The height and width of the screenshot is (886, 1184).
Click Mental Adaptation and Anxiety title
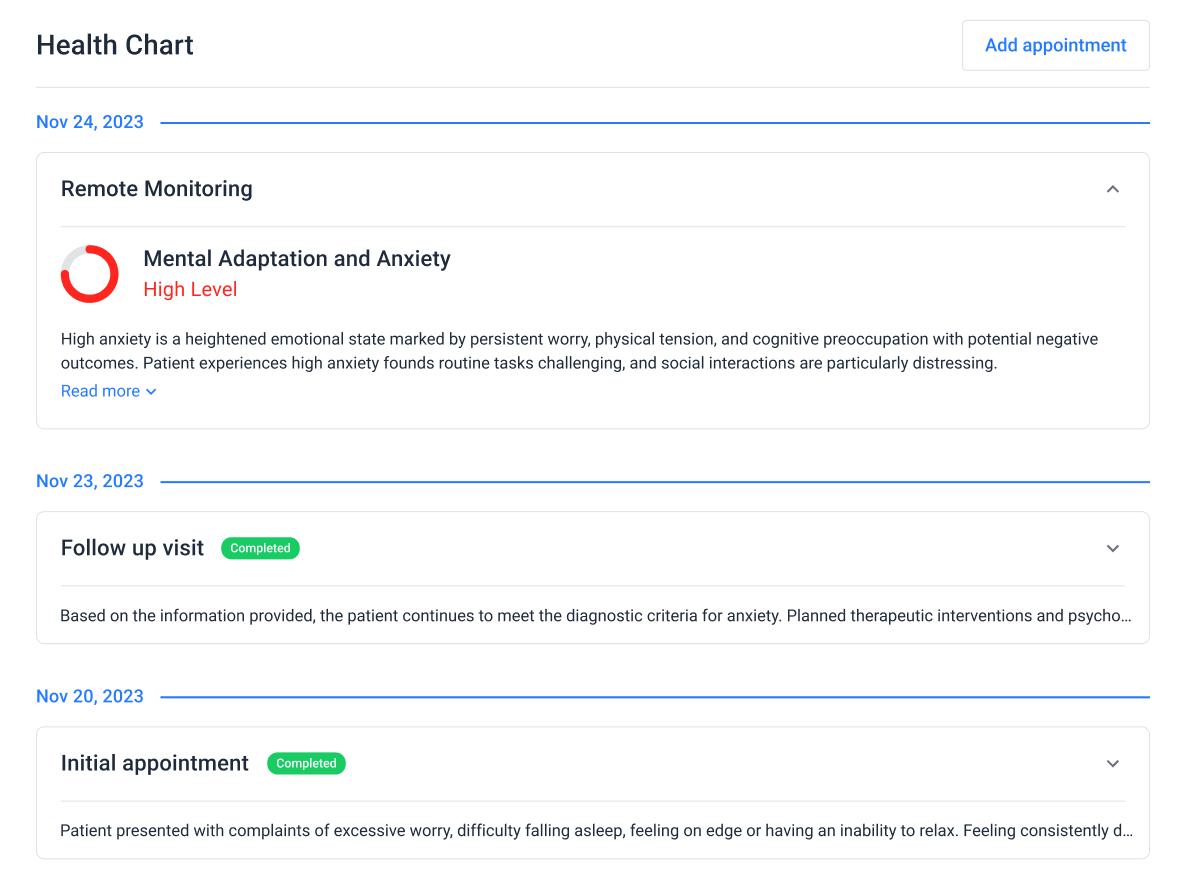coord(297,259)
